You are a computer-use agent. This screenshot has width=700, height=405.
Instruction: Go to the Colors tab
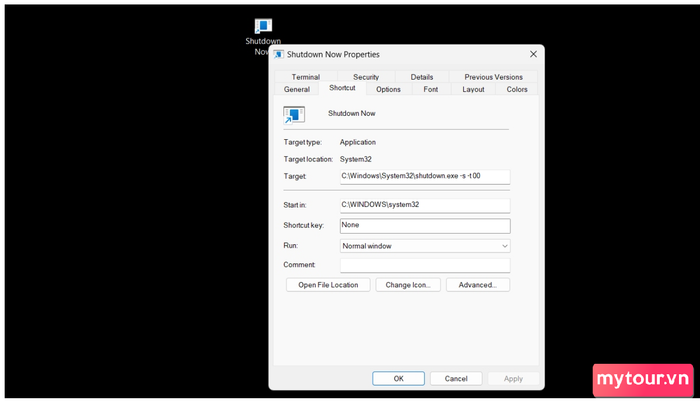tap(517, 89)
